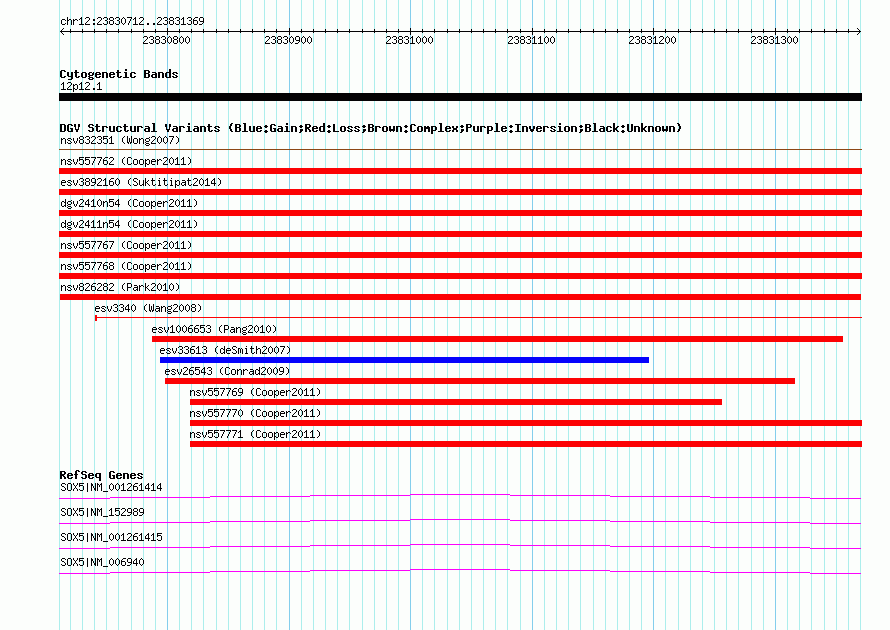Select the Cytogenetic Bands track title
This screenshot has height=630, width=890.
coord(119,74)
